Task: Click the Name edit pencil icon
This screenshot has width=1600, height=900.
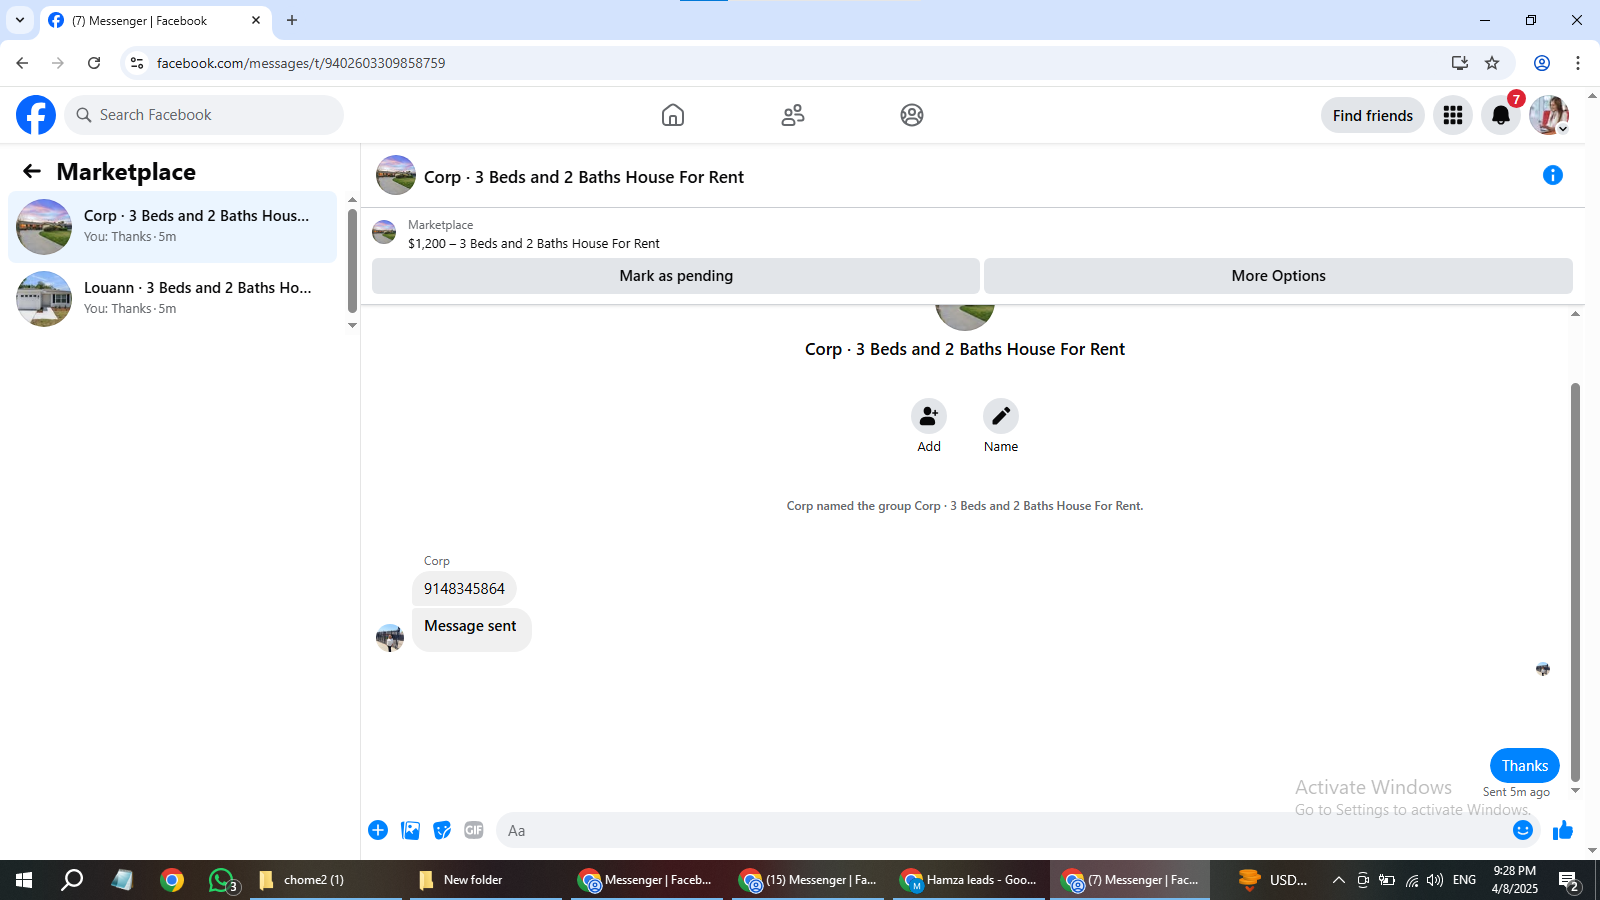Action: click(1001, 416)
